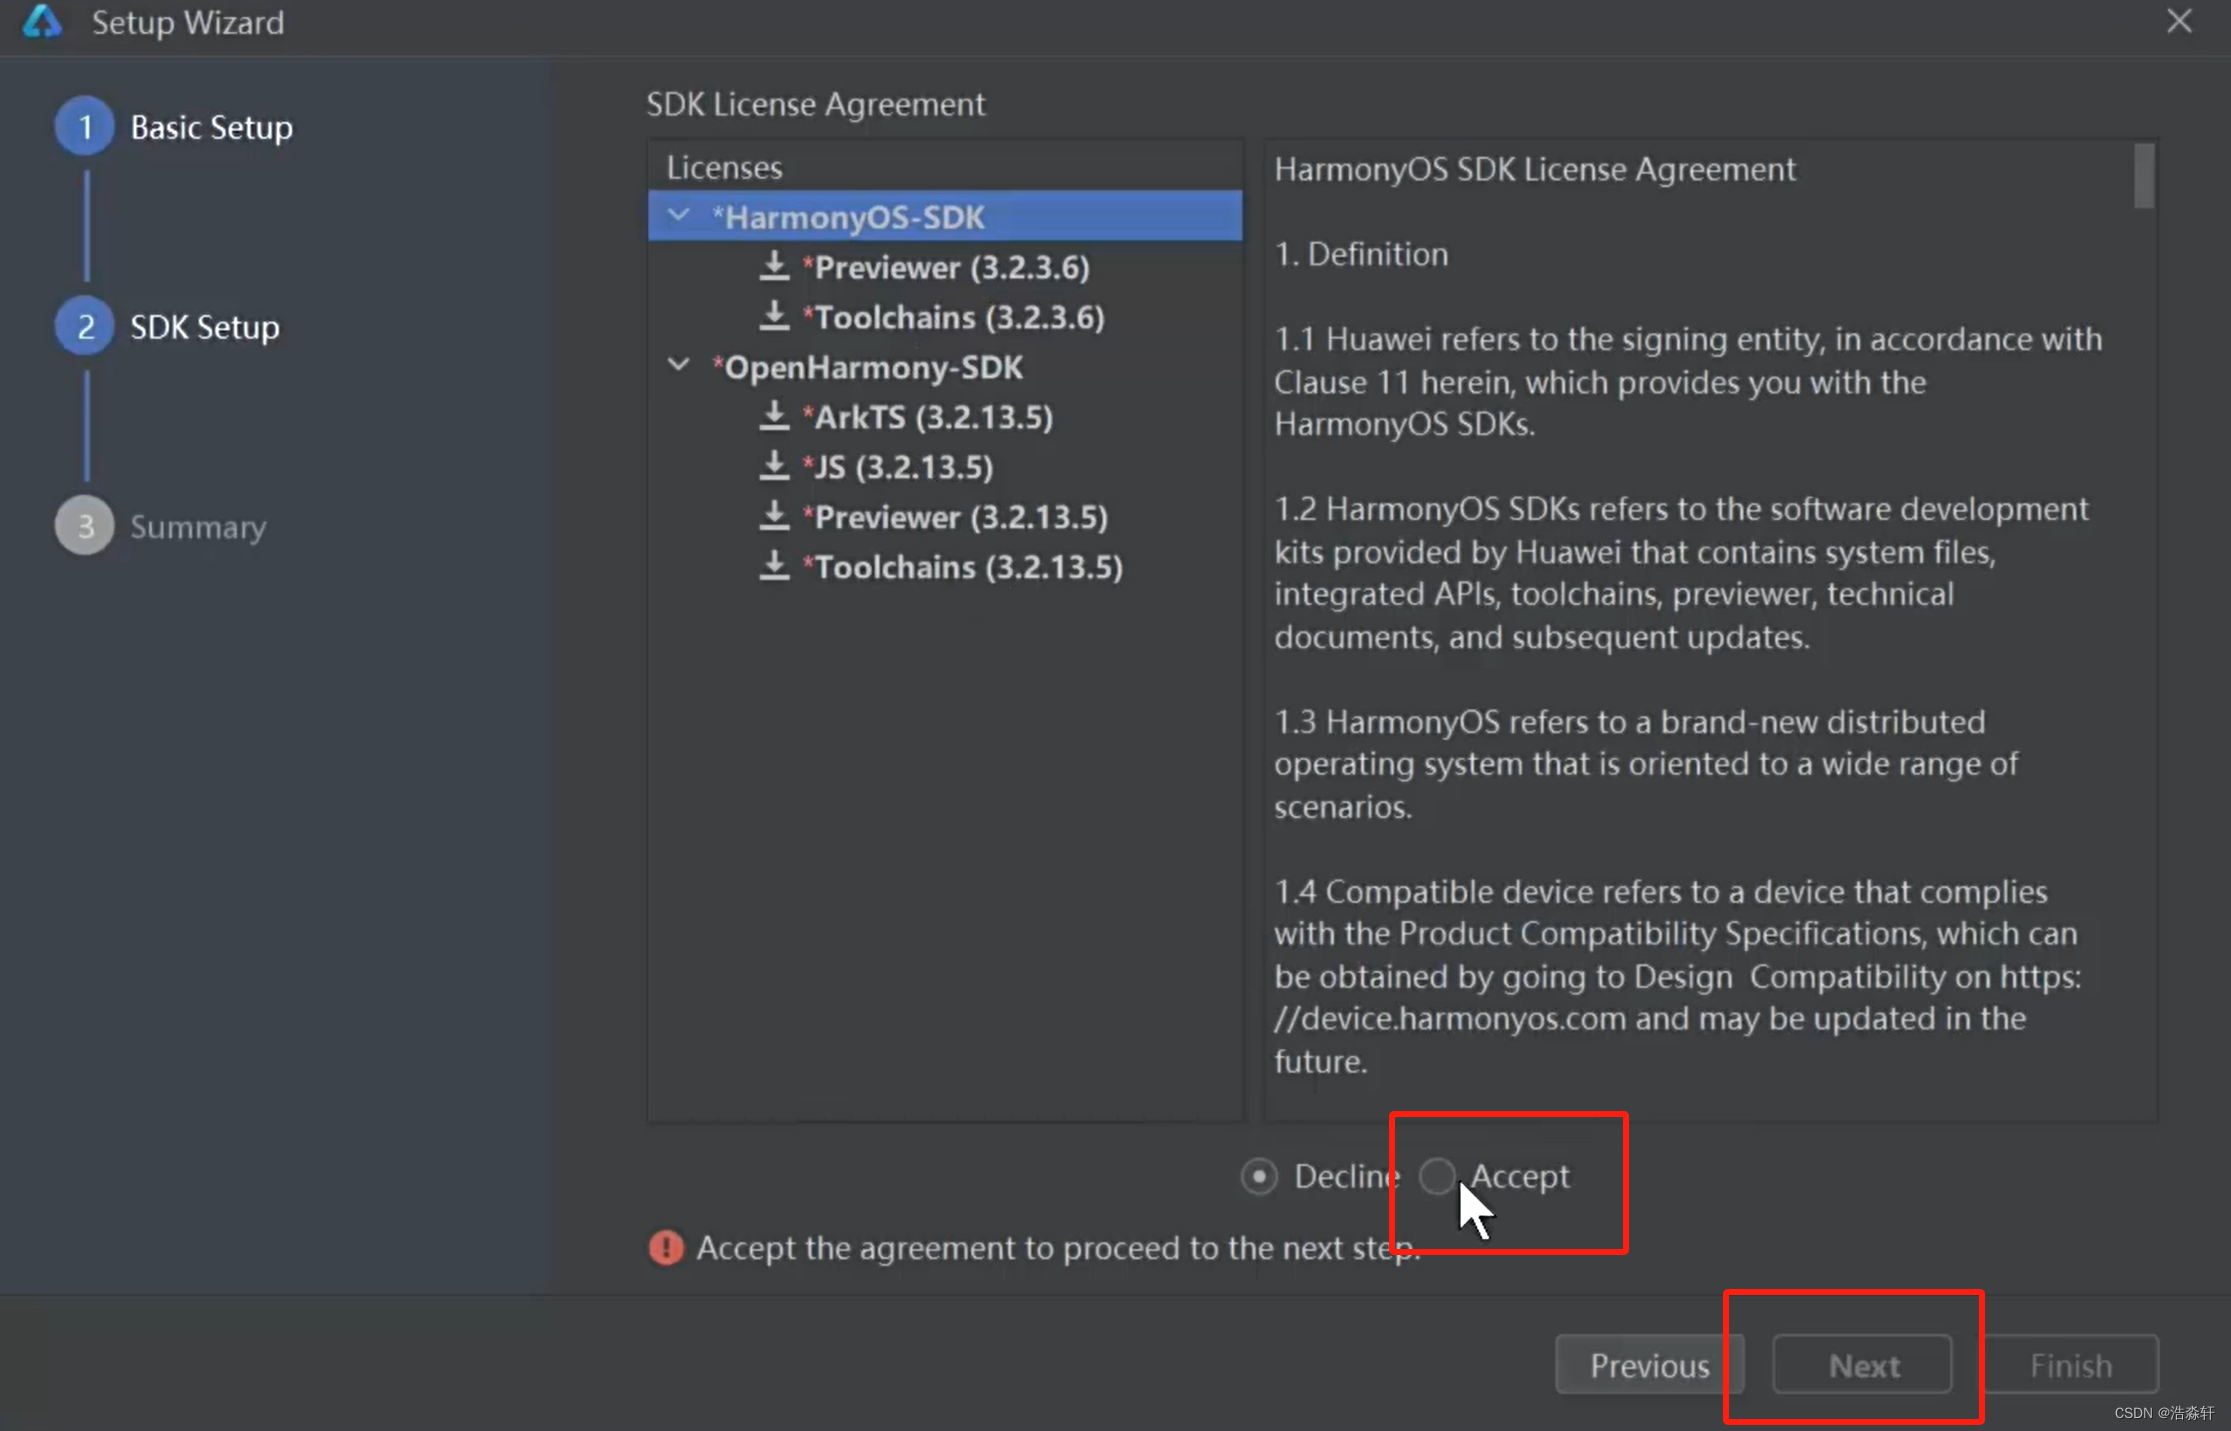Collapse the OpenHarmony-SDK tree node

[x=679, y=366]
